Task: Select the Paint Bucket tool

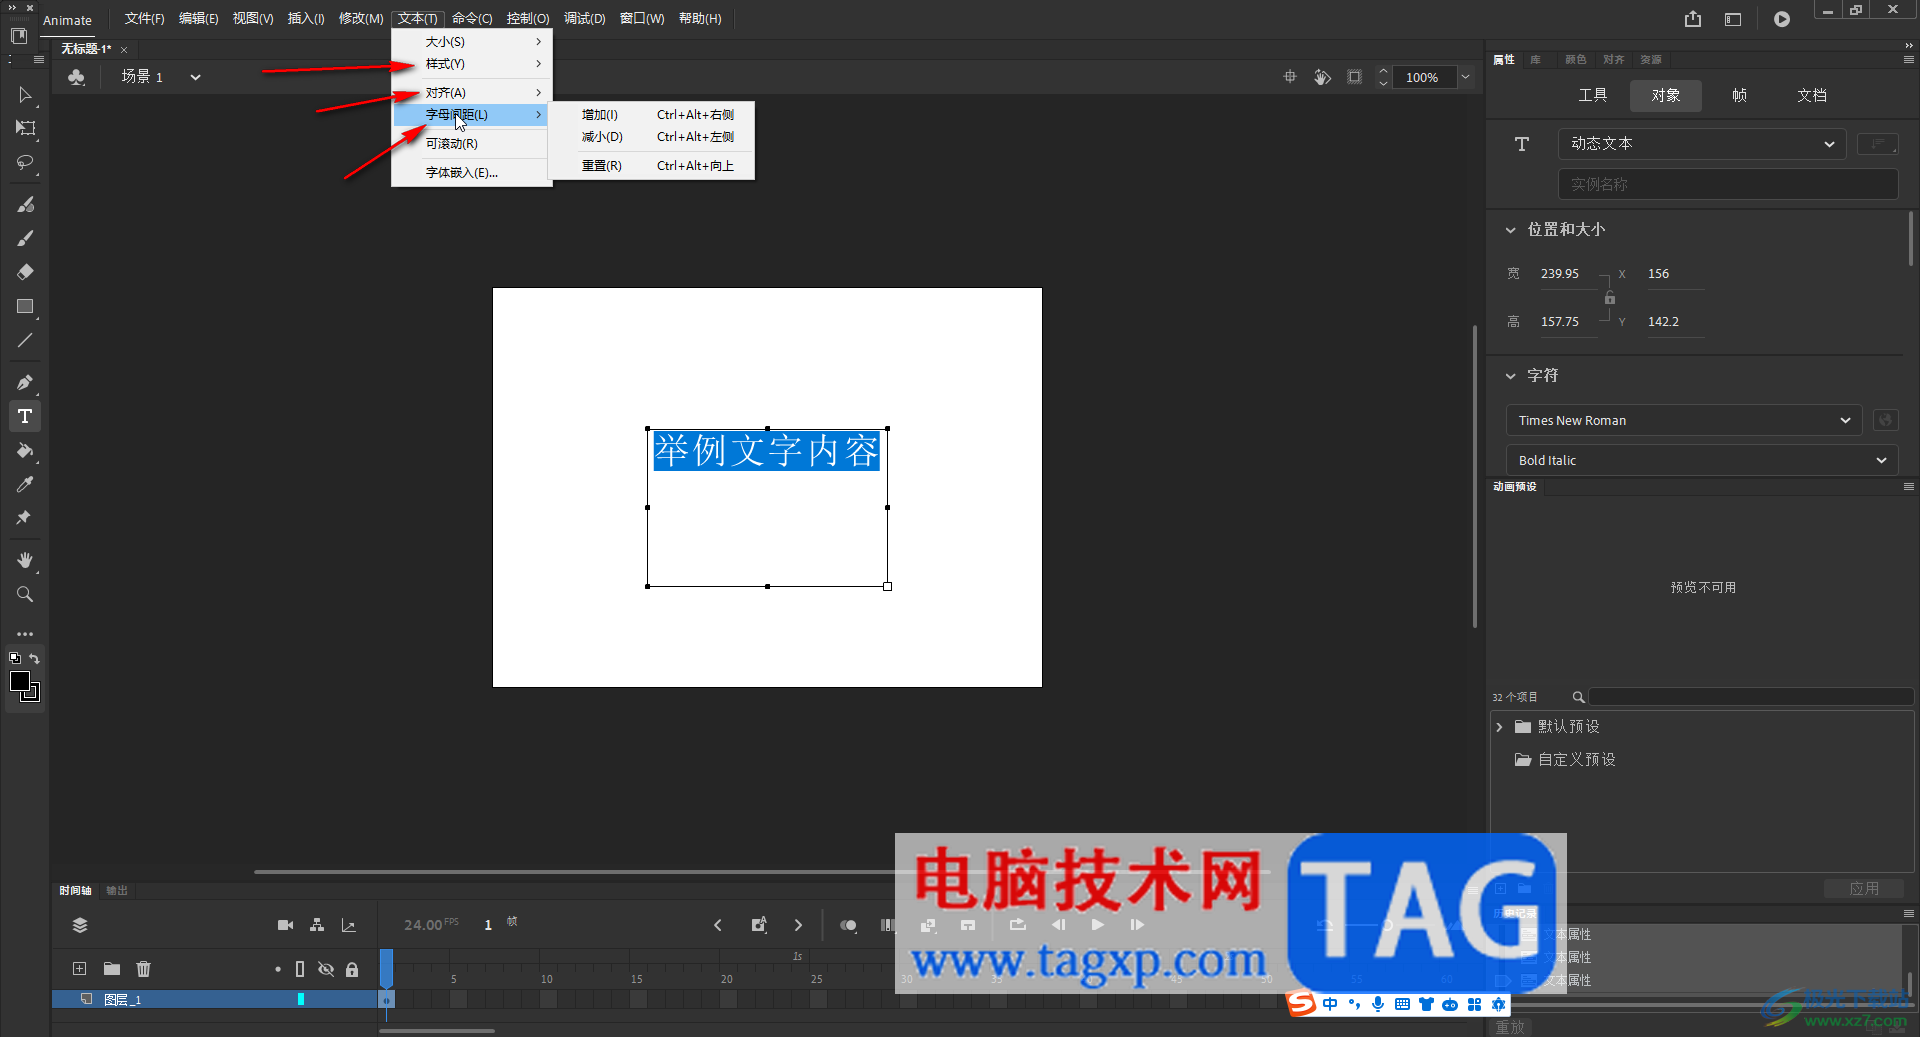Action: pyautogui.click(x=25, y=450)
